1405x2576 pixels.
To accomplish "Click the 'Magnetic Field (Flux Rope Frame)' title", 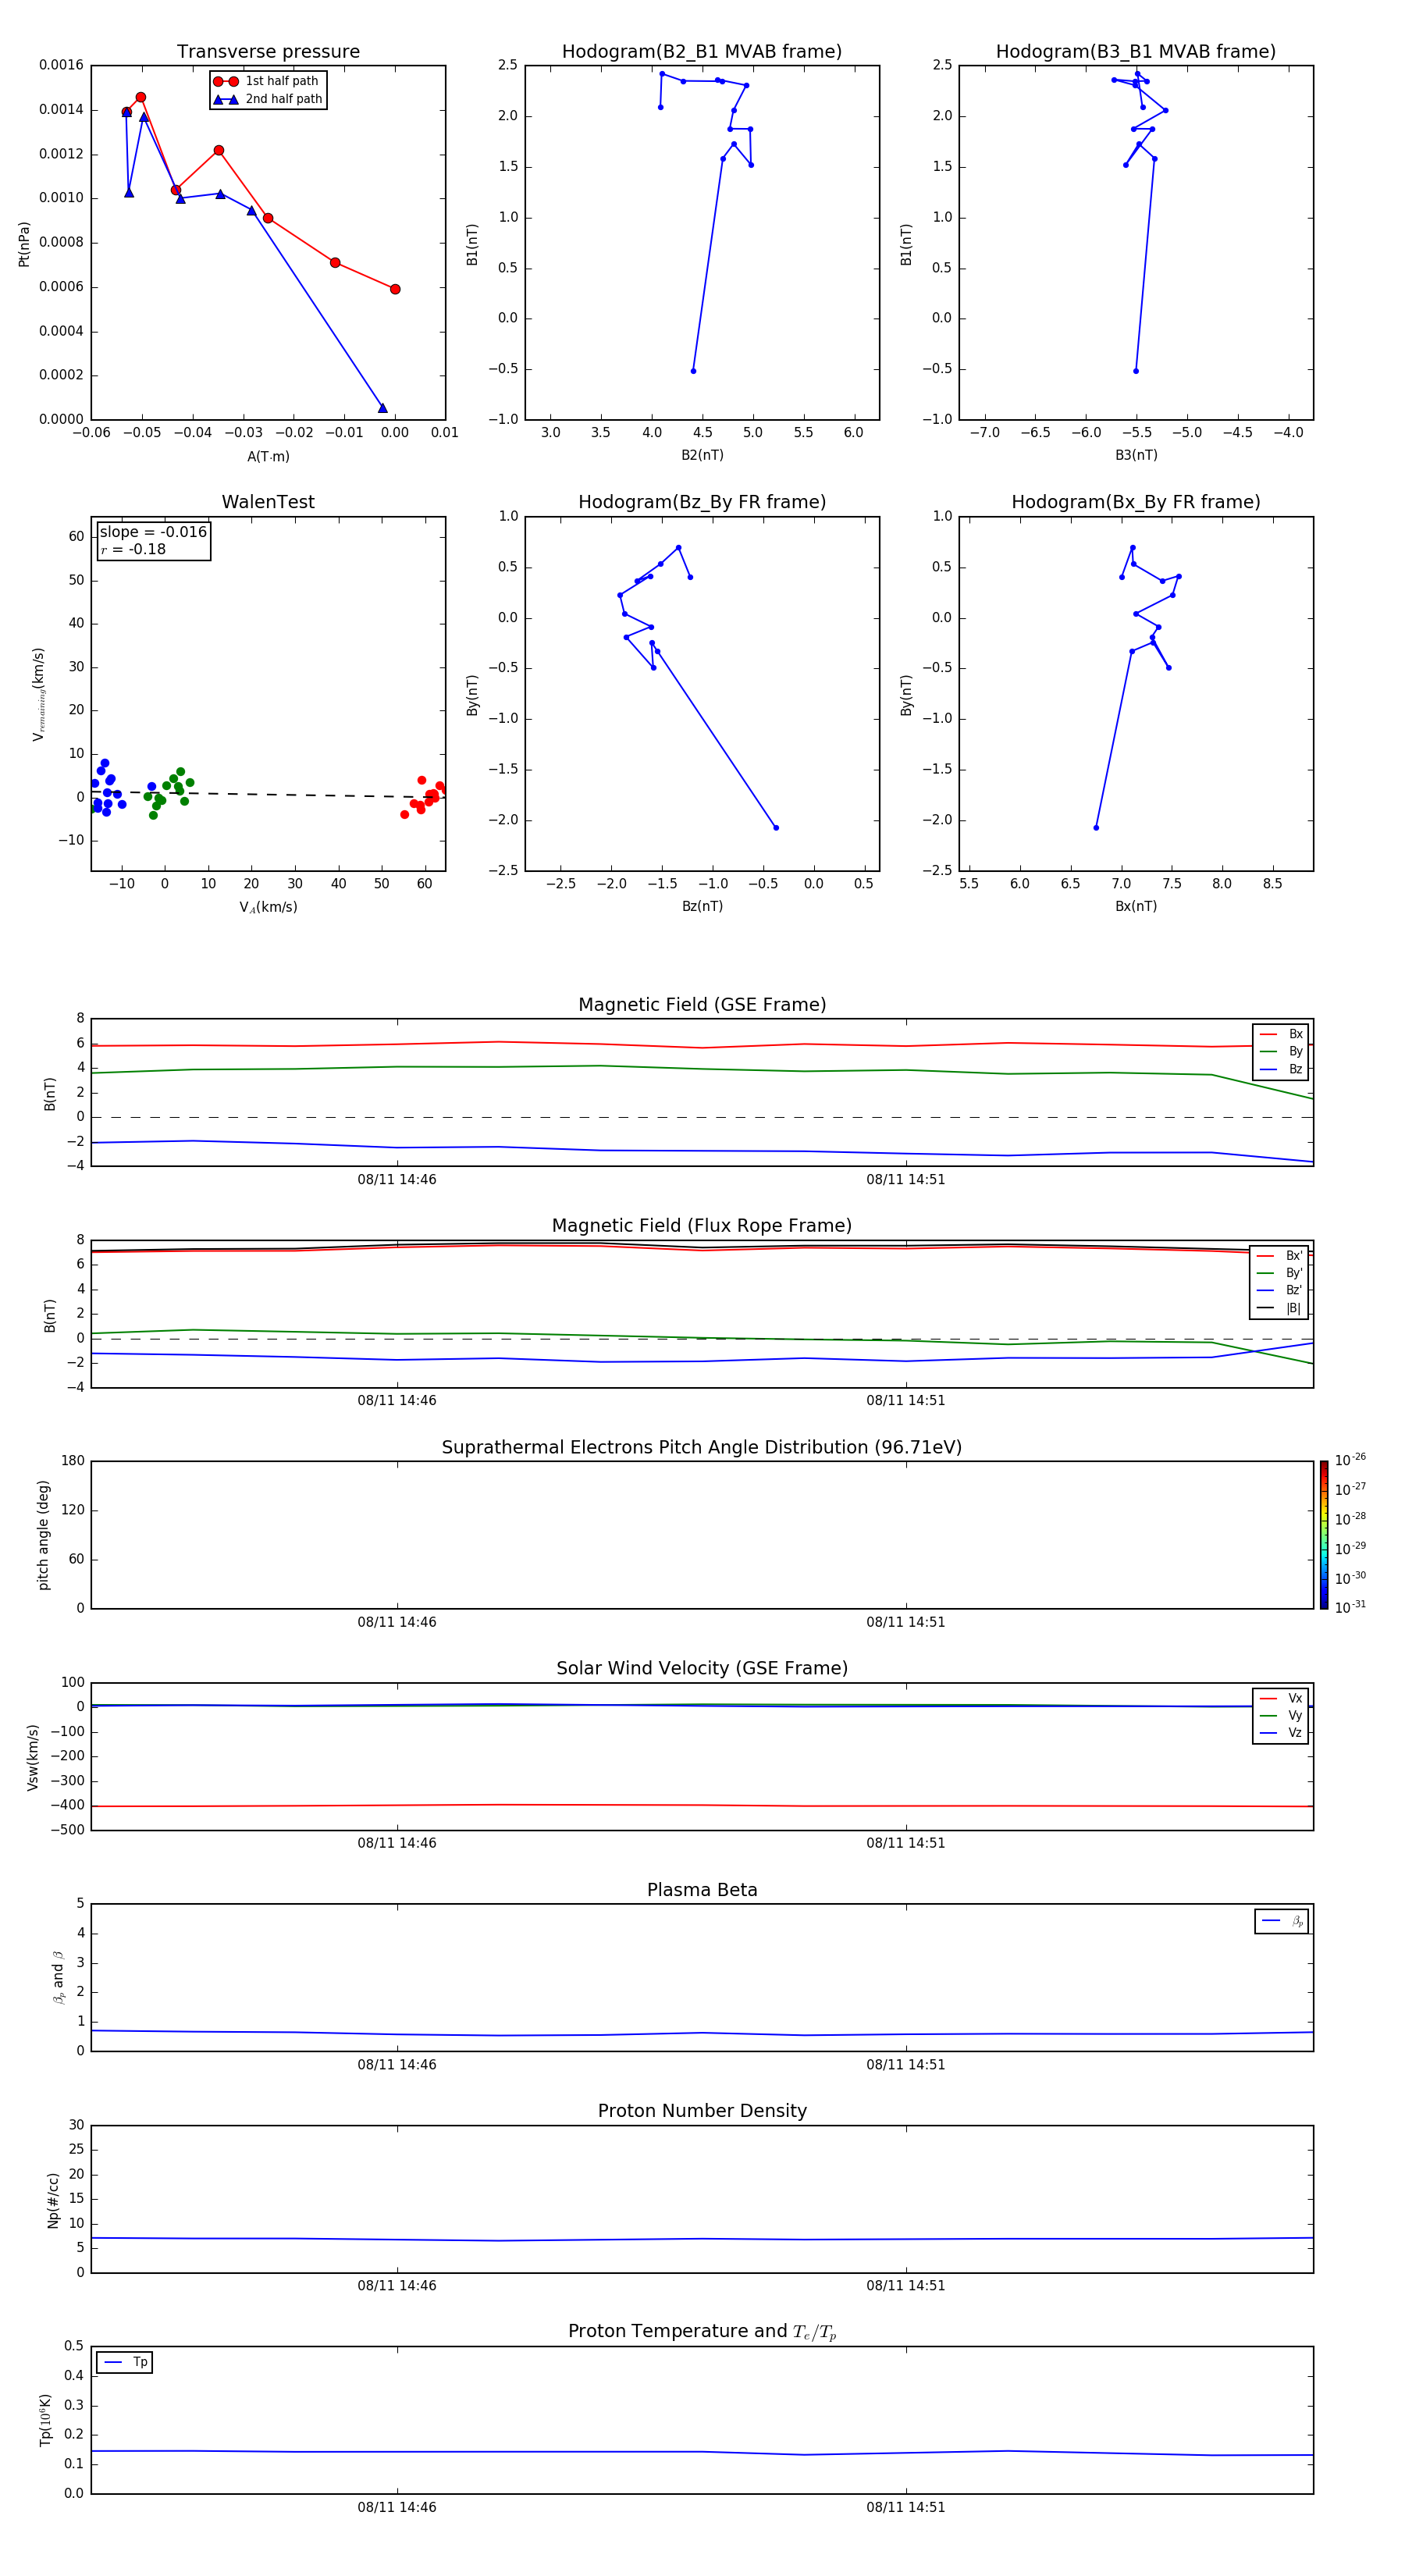I will pos(702,1225).
